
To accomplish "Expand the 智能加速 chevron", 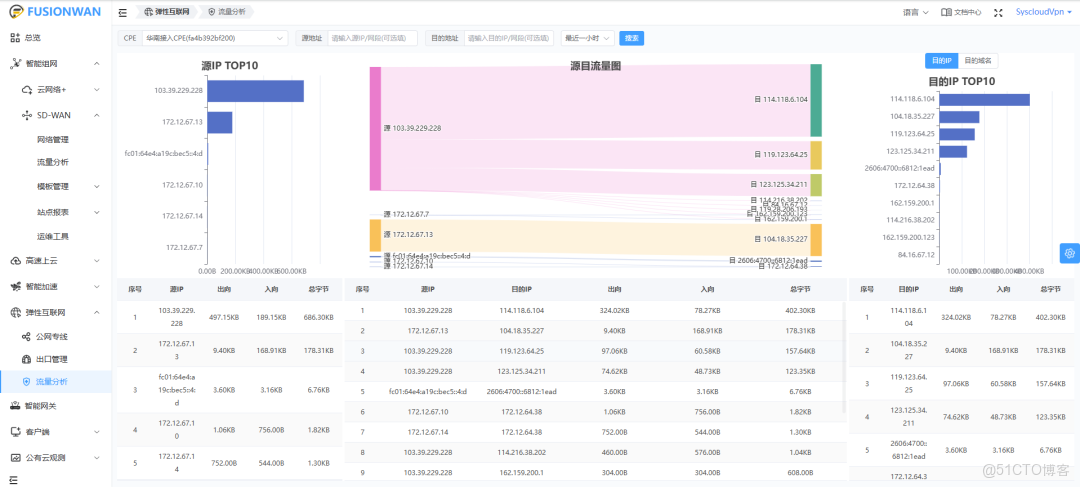I will click(x=96, y=286).
